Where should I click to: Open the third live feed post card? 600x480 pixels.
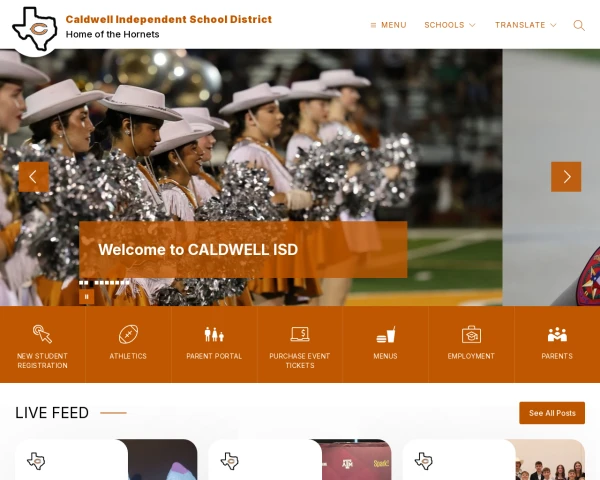coord(493,460)
